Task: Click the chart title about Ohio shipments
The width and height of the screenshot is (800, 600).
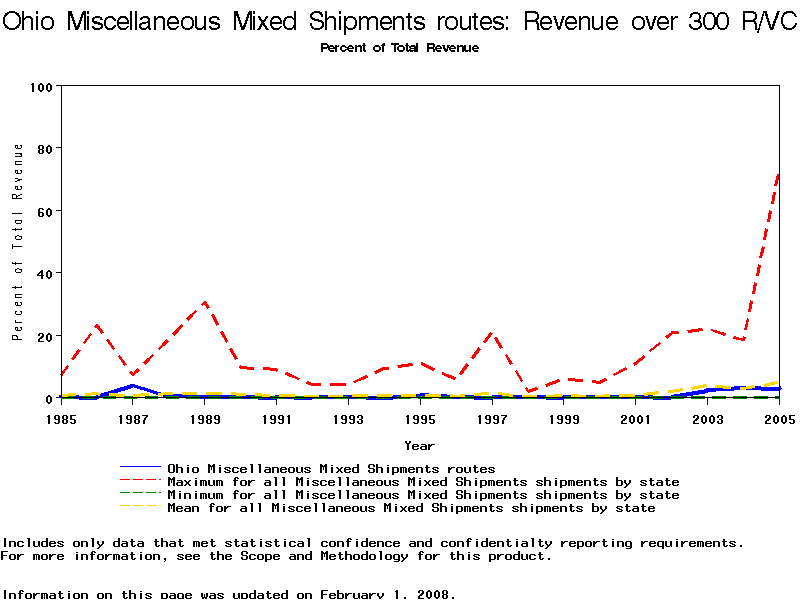Action: click(x=400, y=22)
